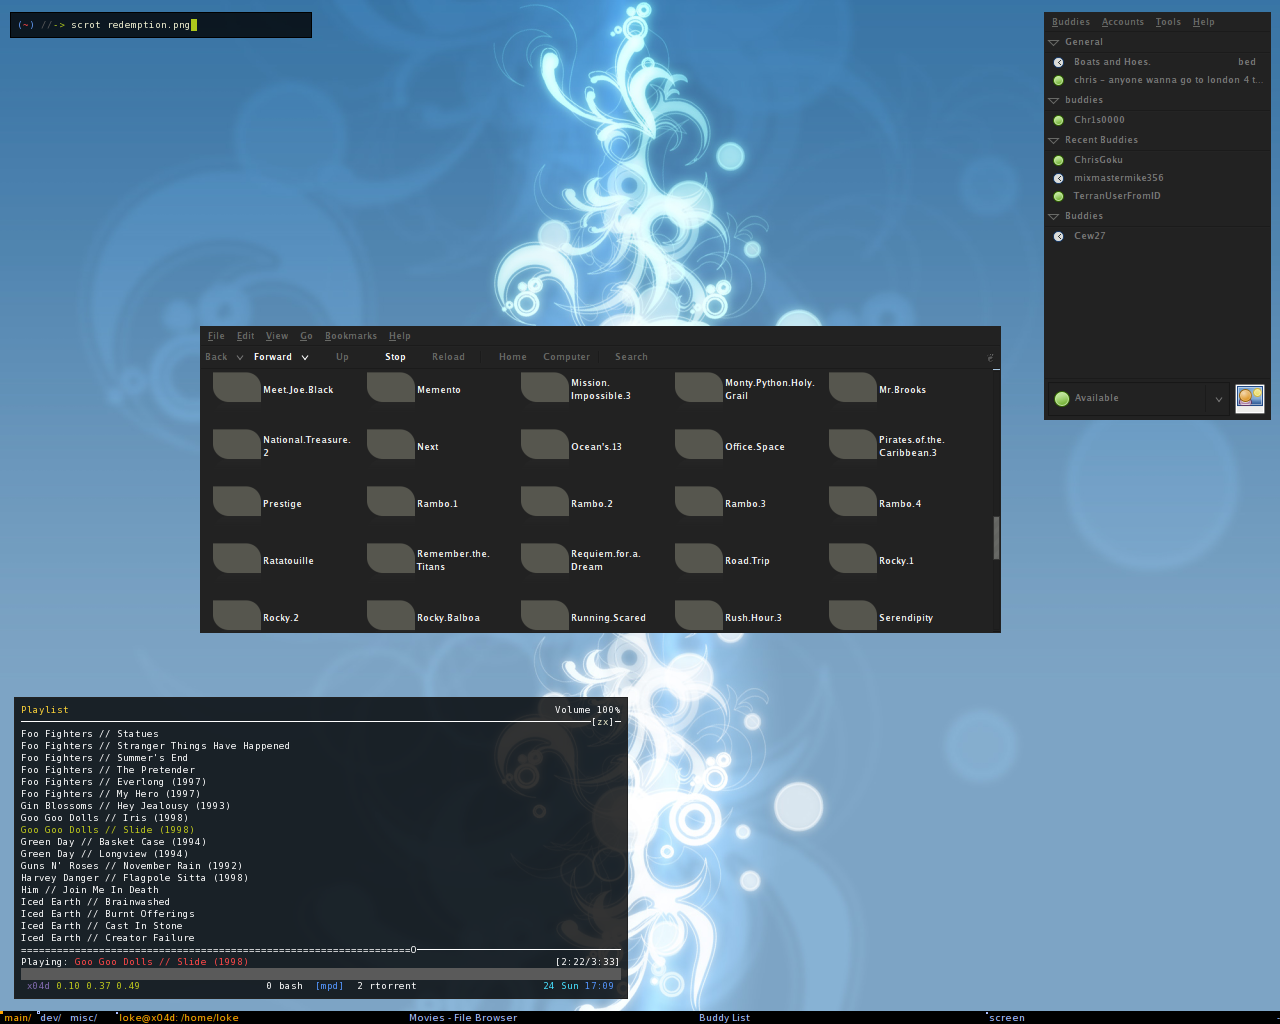Screen dimensions: 1280x1024
Task: Open the Bookmarks menu in file browser
Action: (351, 336)
